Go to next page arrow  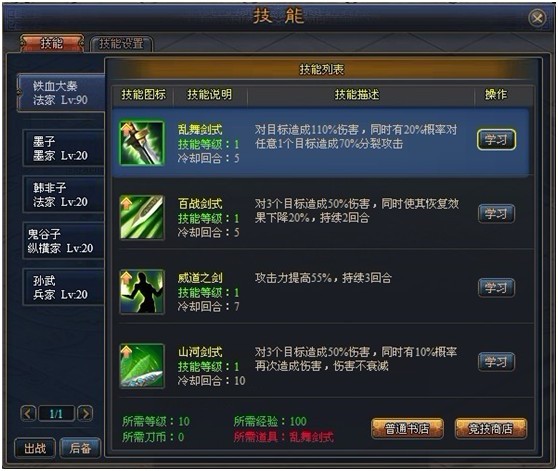[x=85, y=414]
